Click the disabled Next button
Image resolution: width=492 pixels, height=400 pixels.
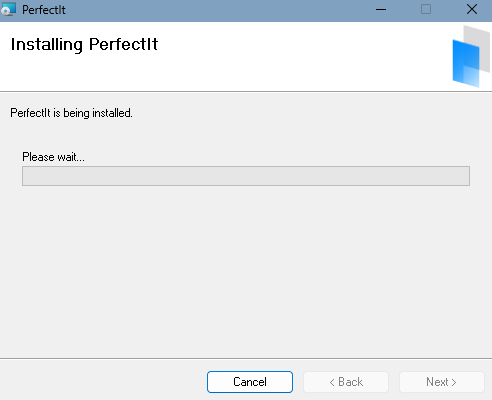coord(442,382)
